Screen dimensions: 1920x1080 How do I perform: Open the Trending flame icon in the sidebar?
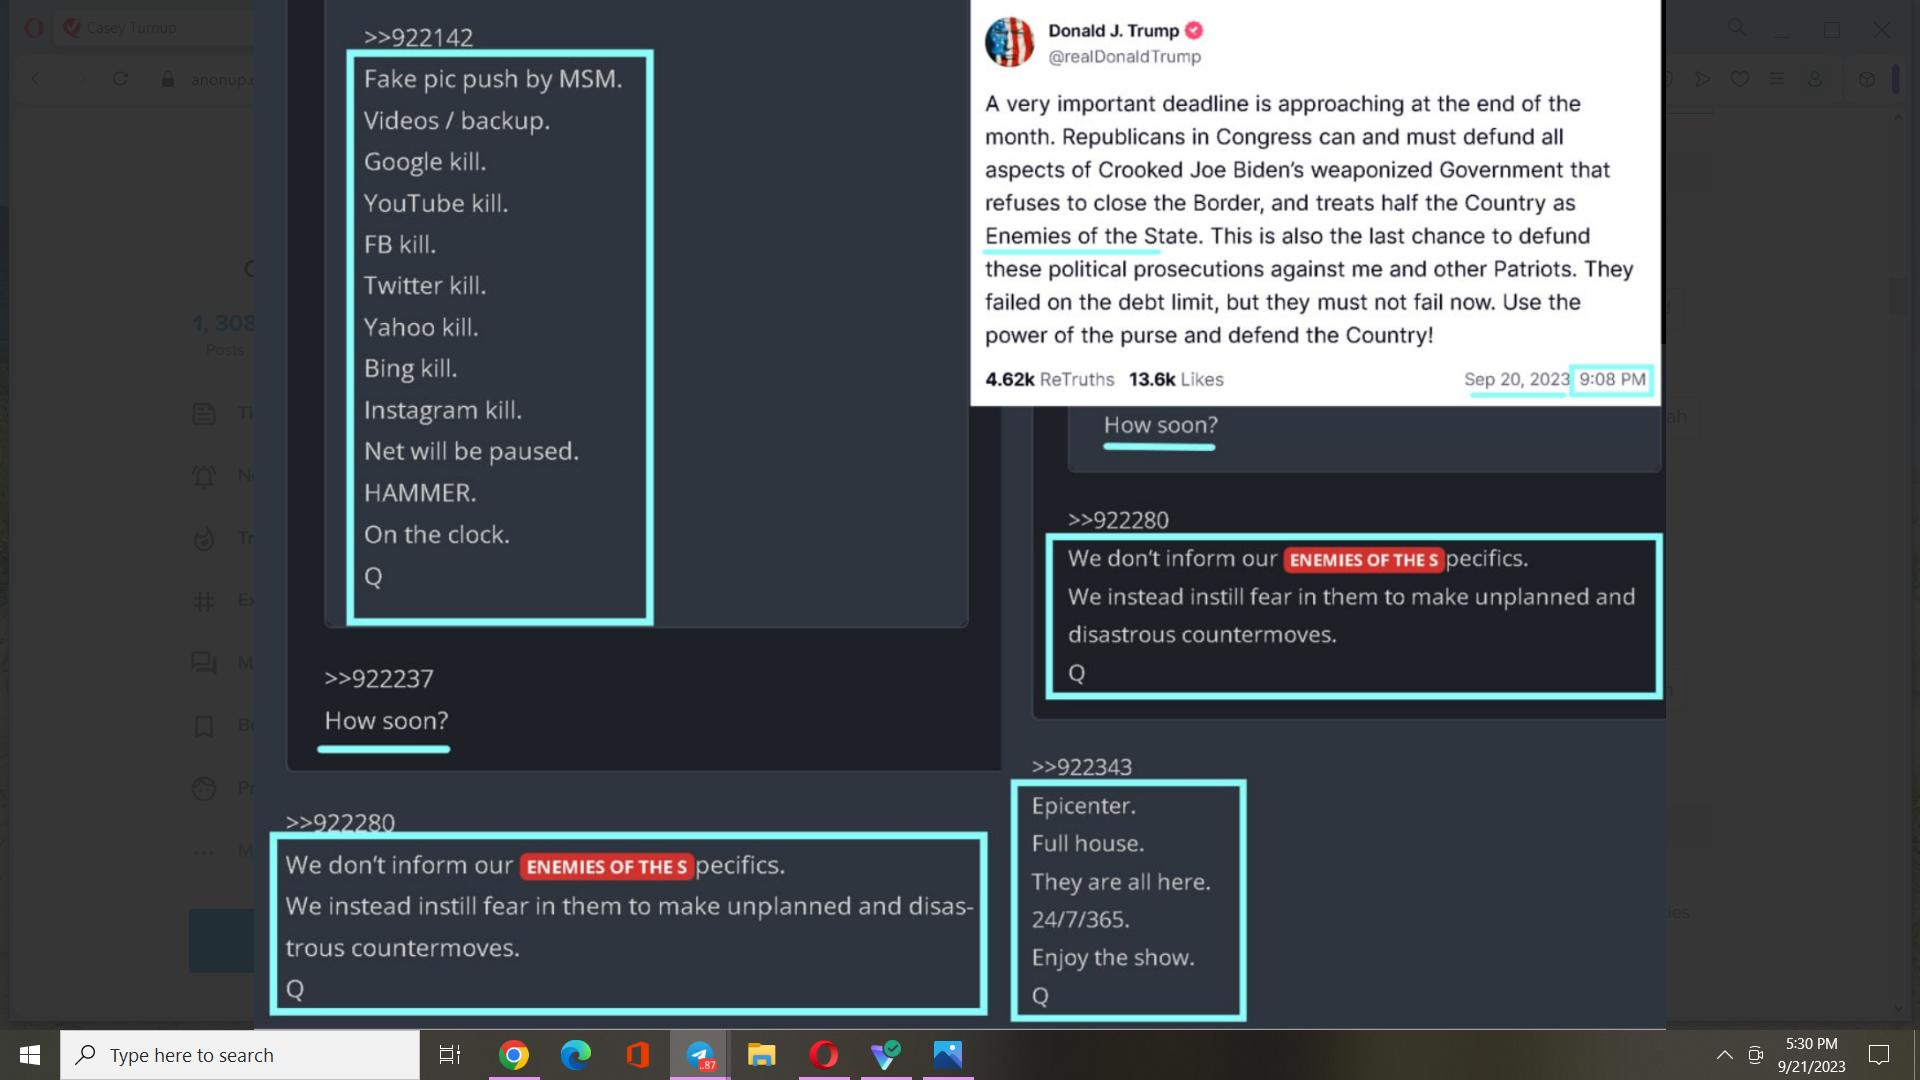[204, 539]
